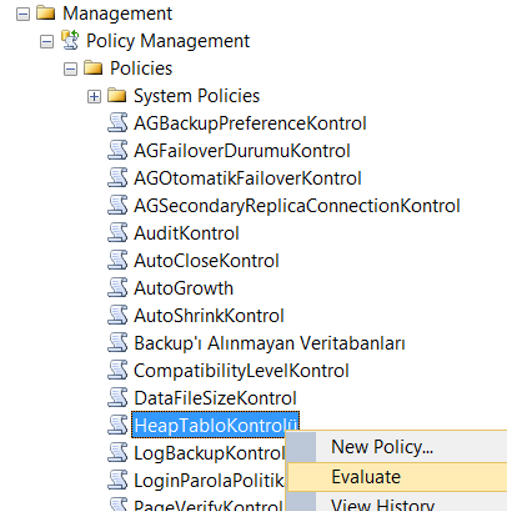Image resolution: width=507 pixels, height=511 pixels.
Task: Collapse the Policies folder
Action: click(x=70, y=69)
